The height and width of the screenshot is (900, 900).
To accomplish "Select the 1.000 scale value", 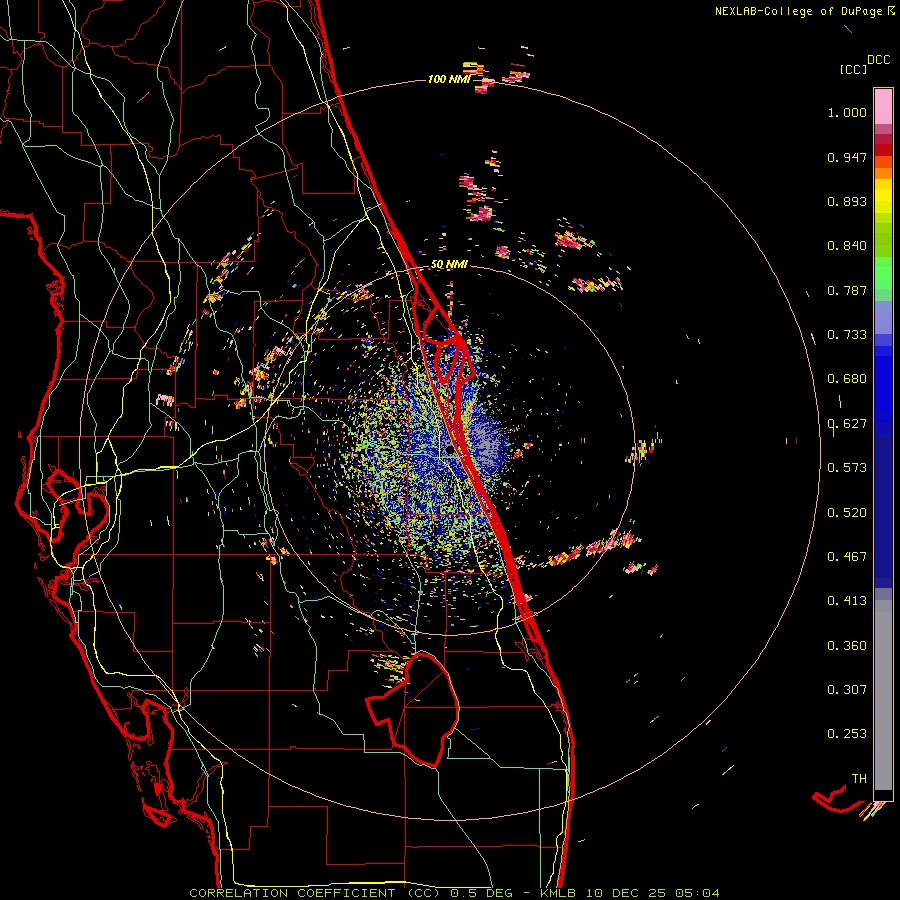I will tap(847, 112).
